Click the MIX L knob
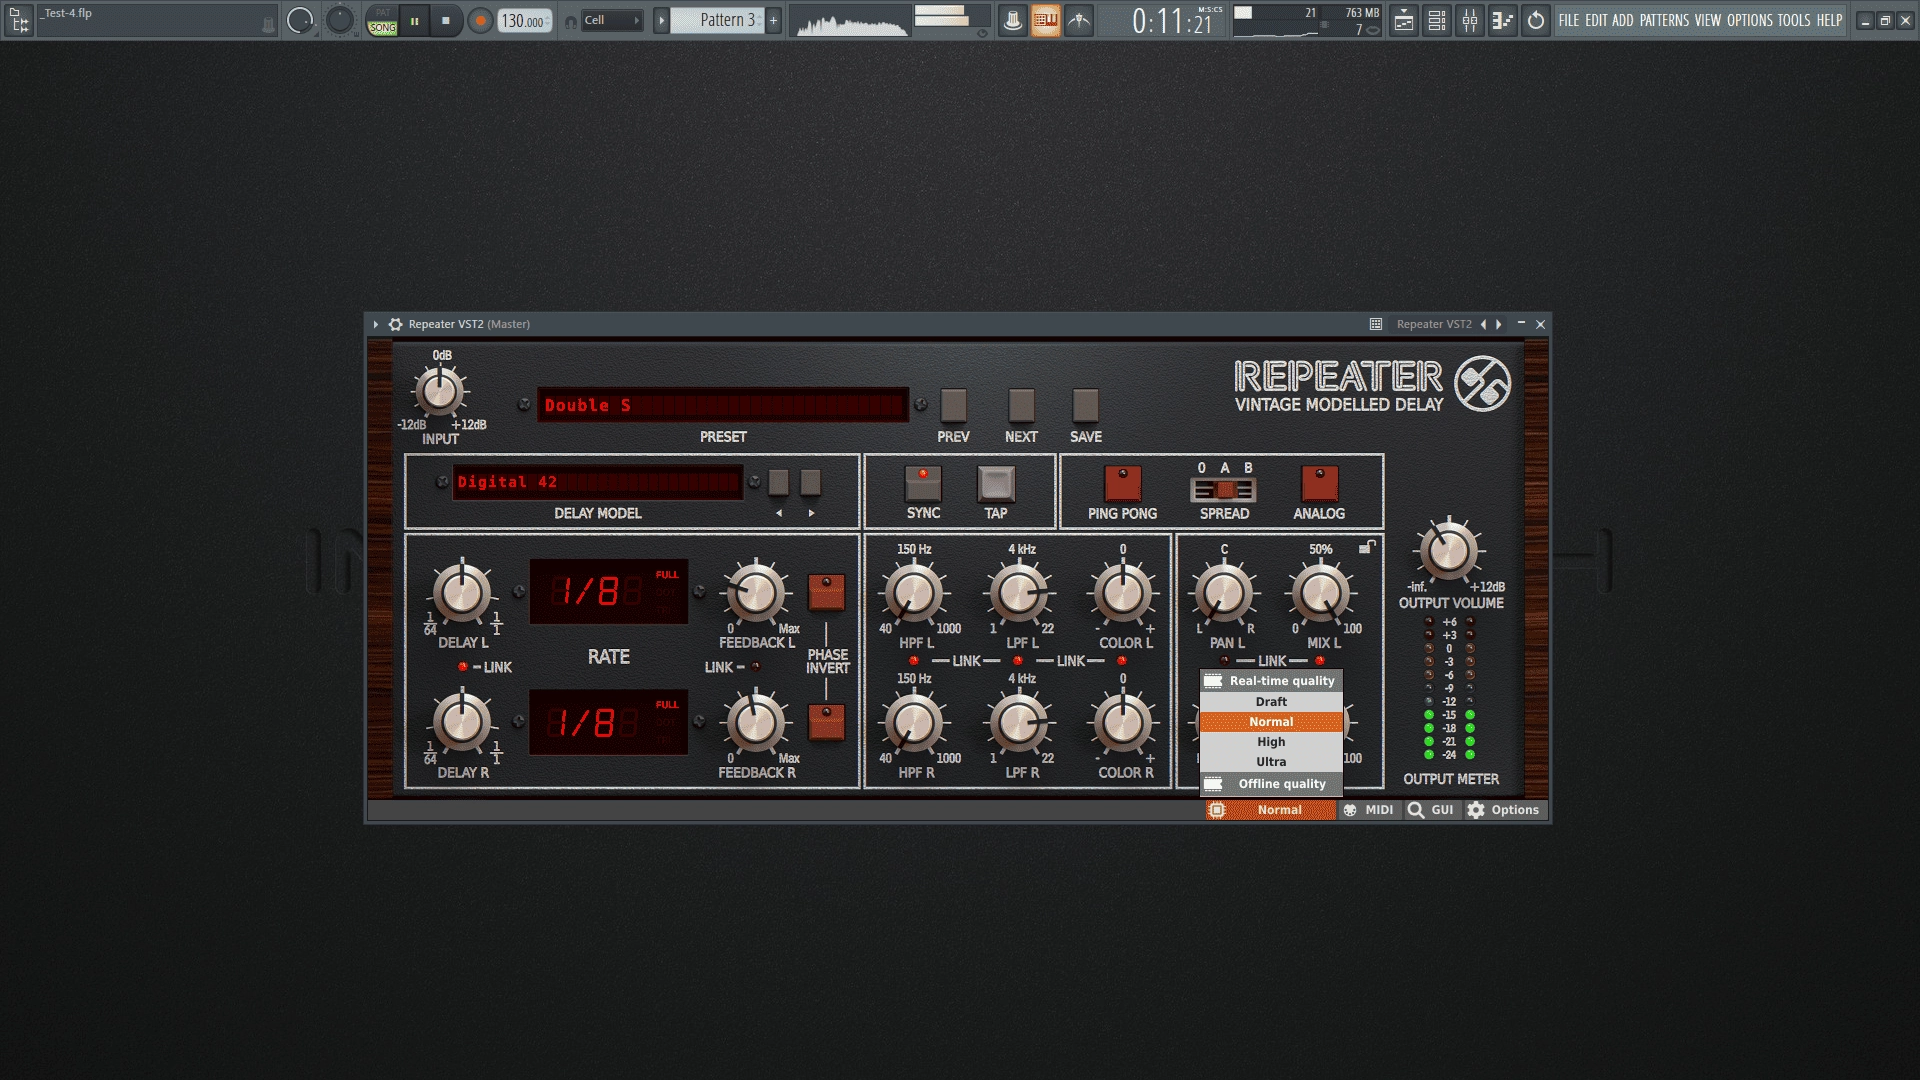 pyautogui.click(x=1320, y=593)
